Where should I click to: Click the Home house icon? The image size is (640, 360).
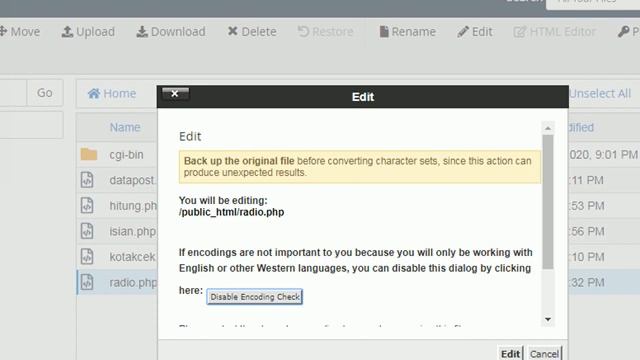(94, 93)
